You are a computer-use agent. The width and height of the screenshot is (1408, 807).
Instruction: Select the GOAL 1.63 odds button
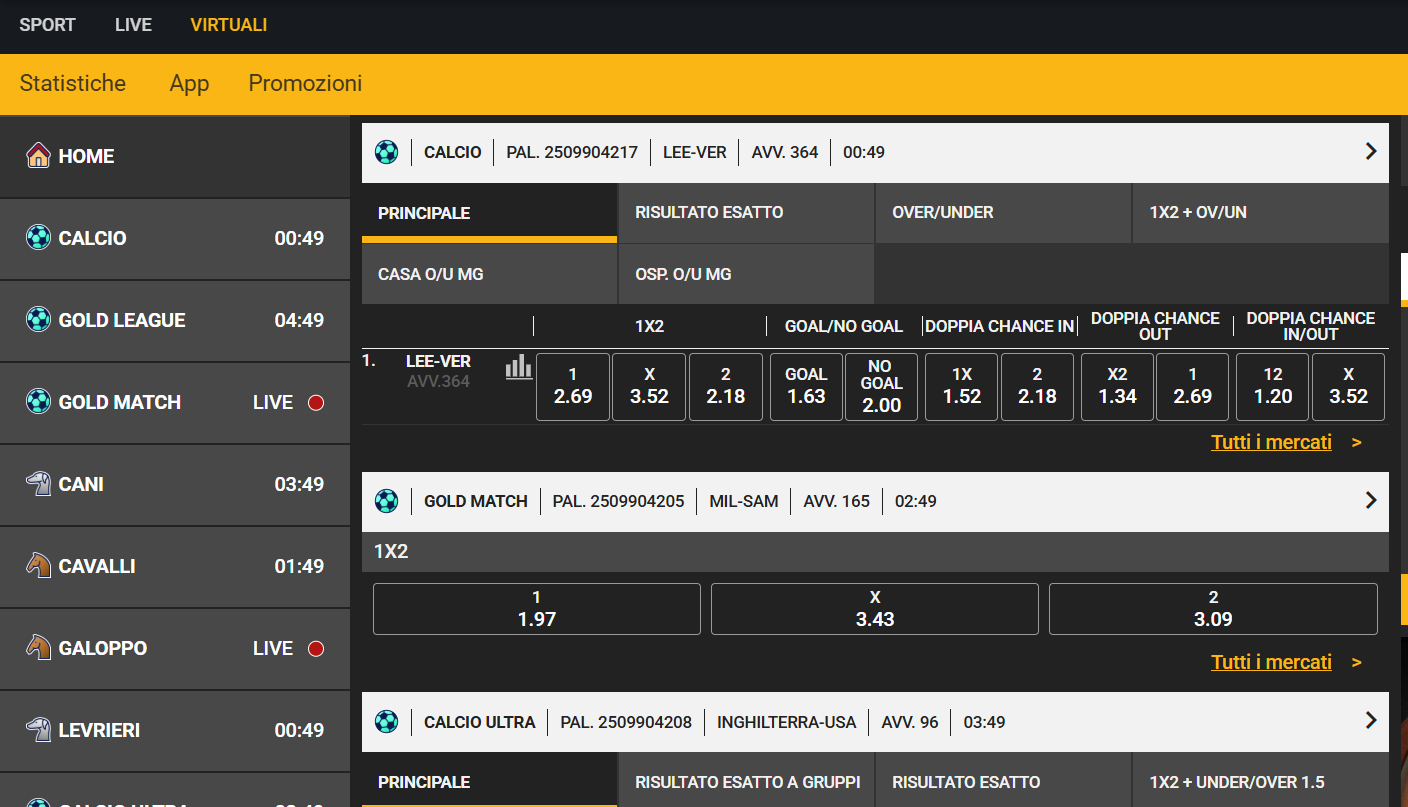point(806,387)
